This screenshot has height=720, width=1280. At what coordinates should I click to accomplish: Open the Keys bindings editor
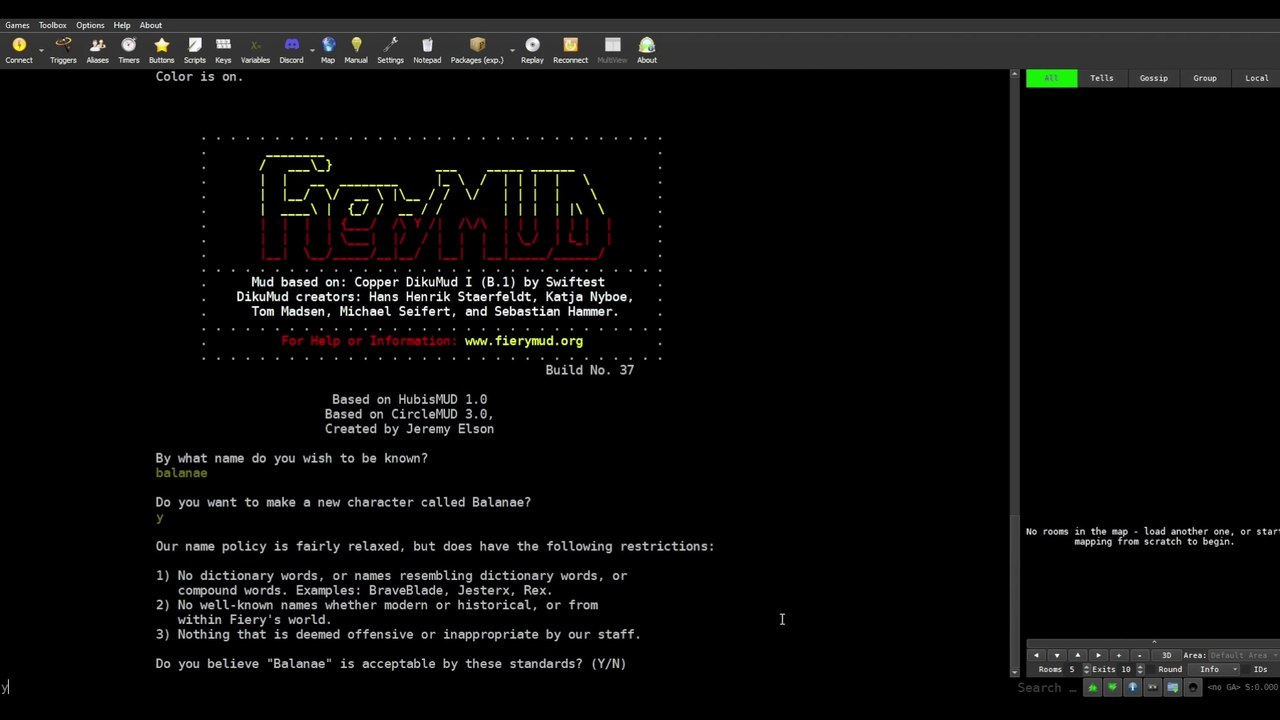click(x=223, y=50)
